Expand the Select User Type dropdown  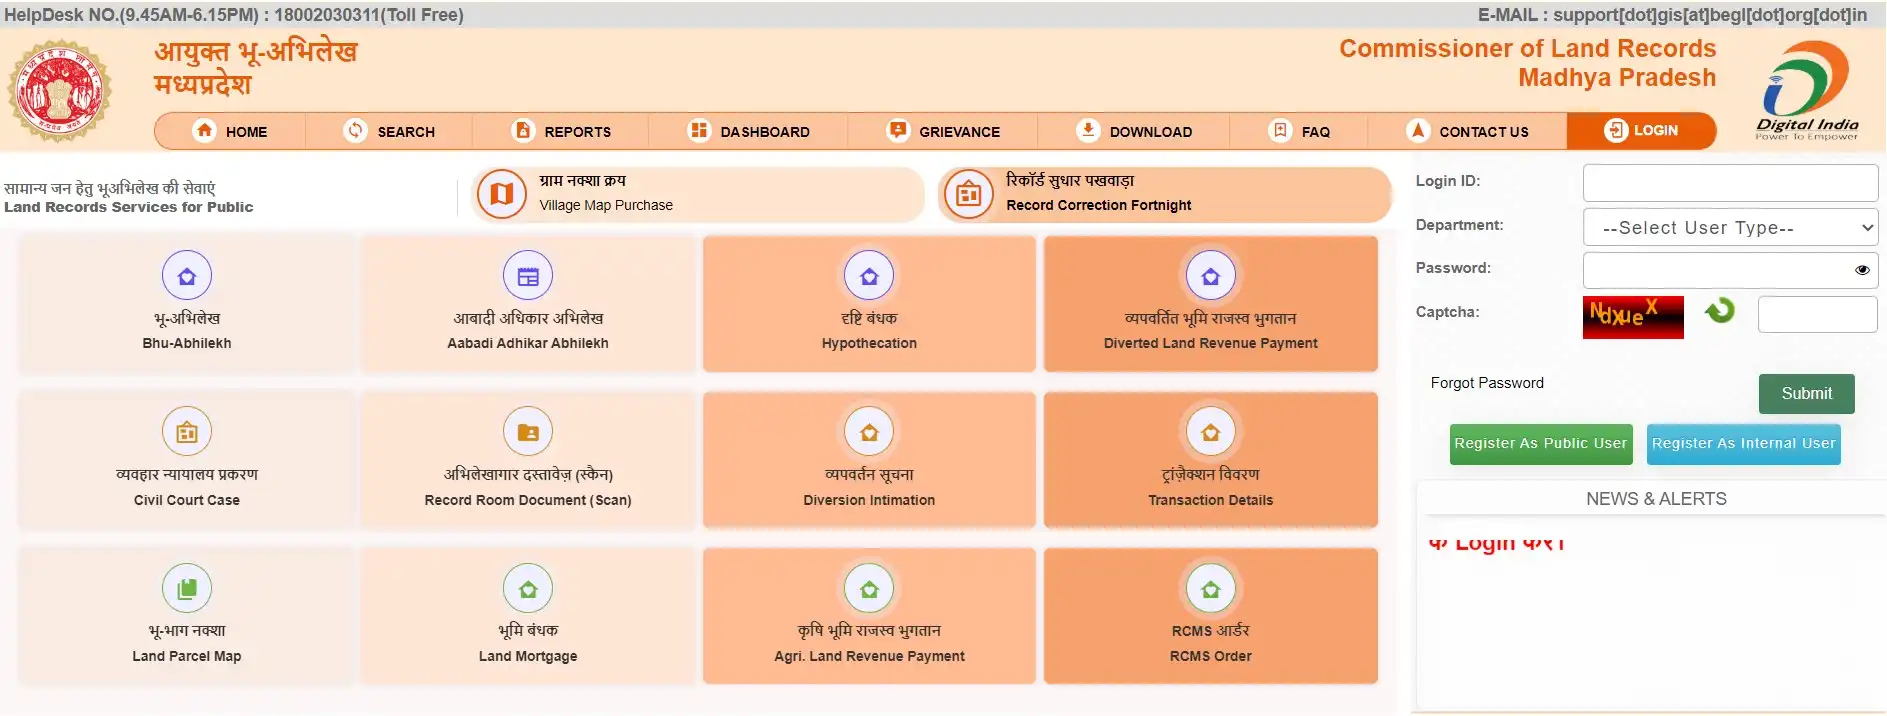point(1730,227)
